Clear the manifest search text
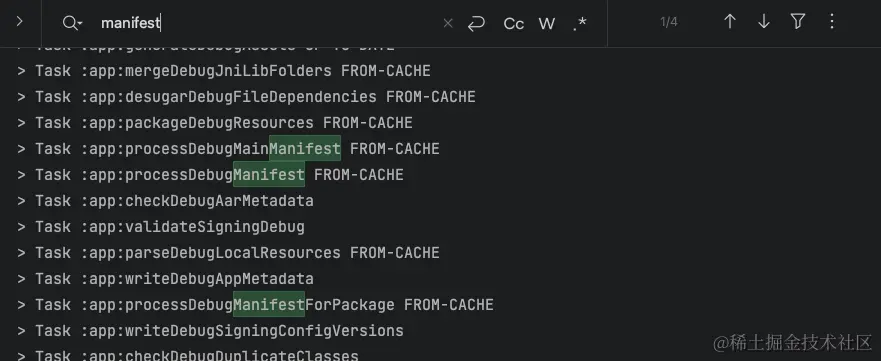 point(448,23)
